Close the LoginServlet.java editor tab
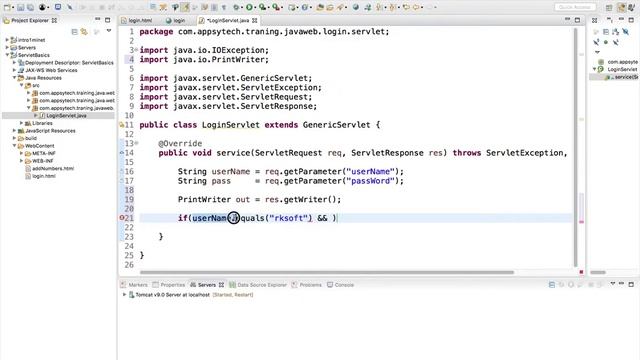The image size is (640, 360). tap(255, 20)
